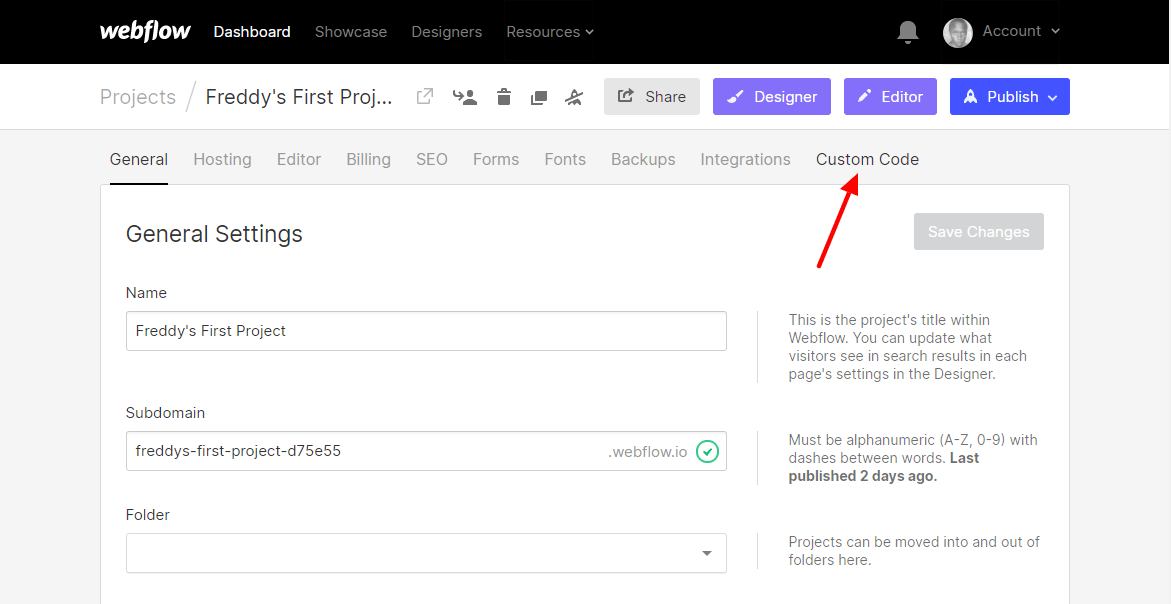Switch to the Fonts tab

565,159
